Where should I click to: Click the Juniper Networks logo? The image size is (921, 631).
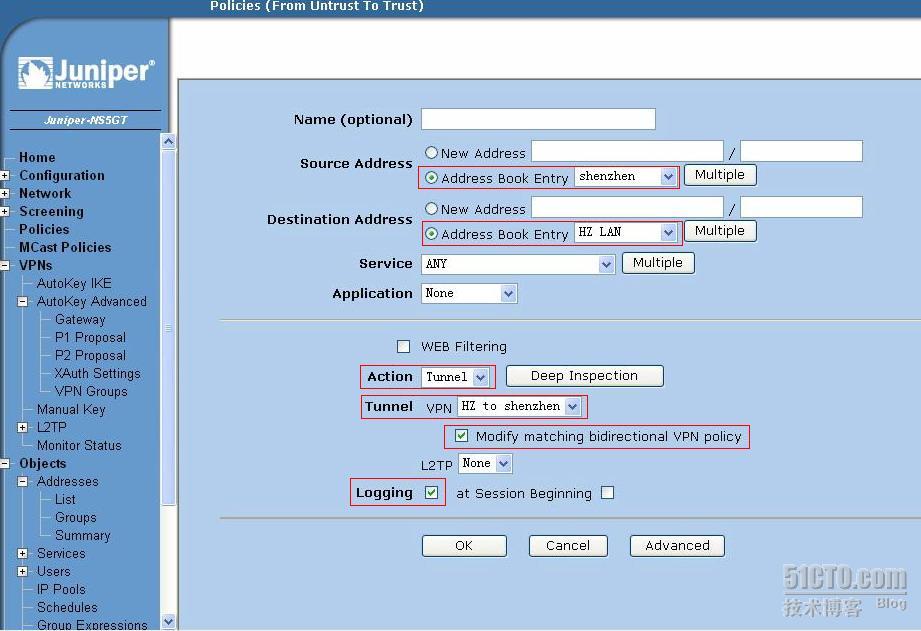pos(86,73)
